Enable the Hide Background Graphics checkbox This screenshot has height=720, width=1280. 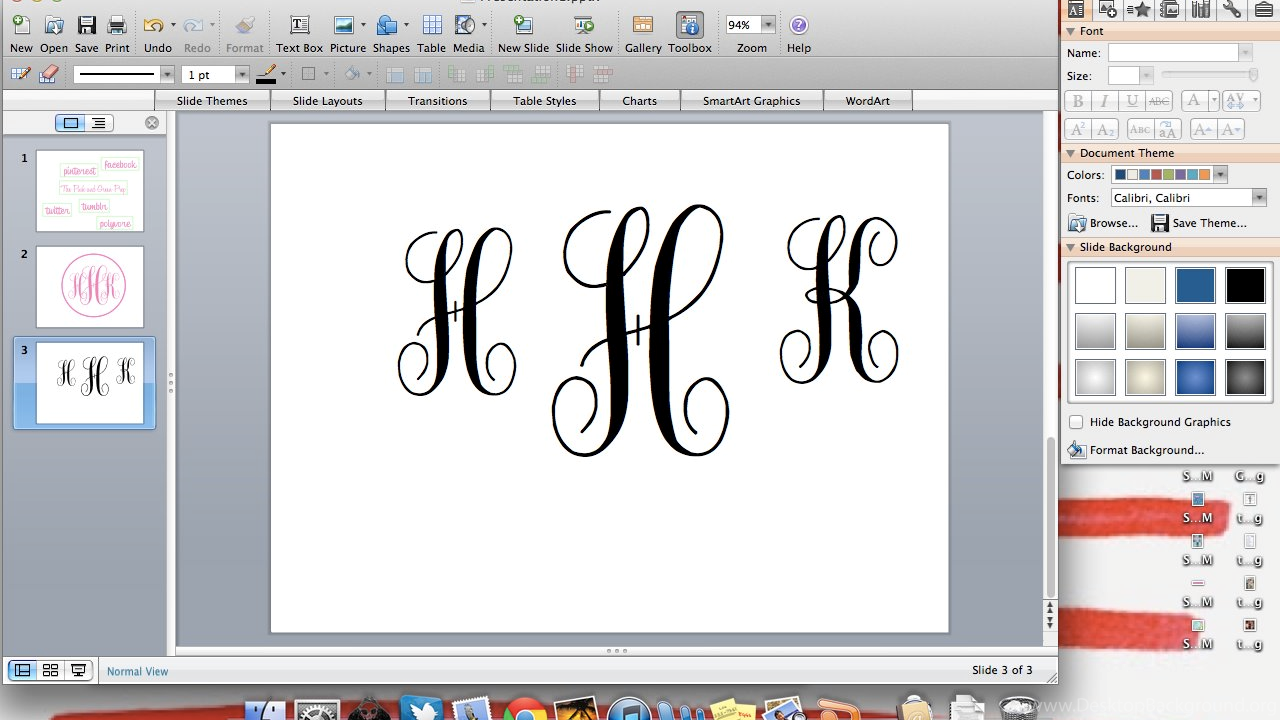coord(1076,422)
